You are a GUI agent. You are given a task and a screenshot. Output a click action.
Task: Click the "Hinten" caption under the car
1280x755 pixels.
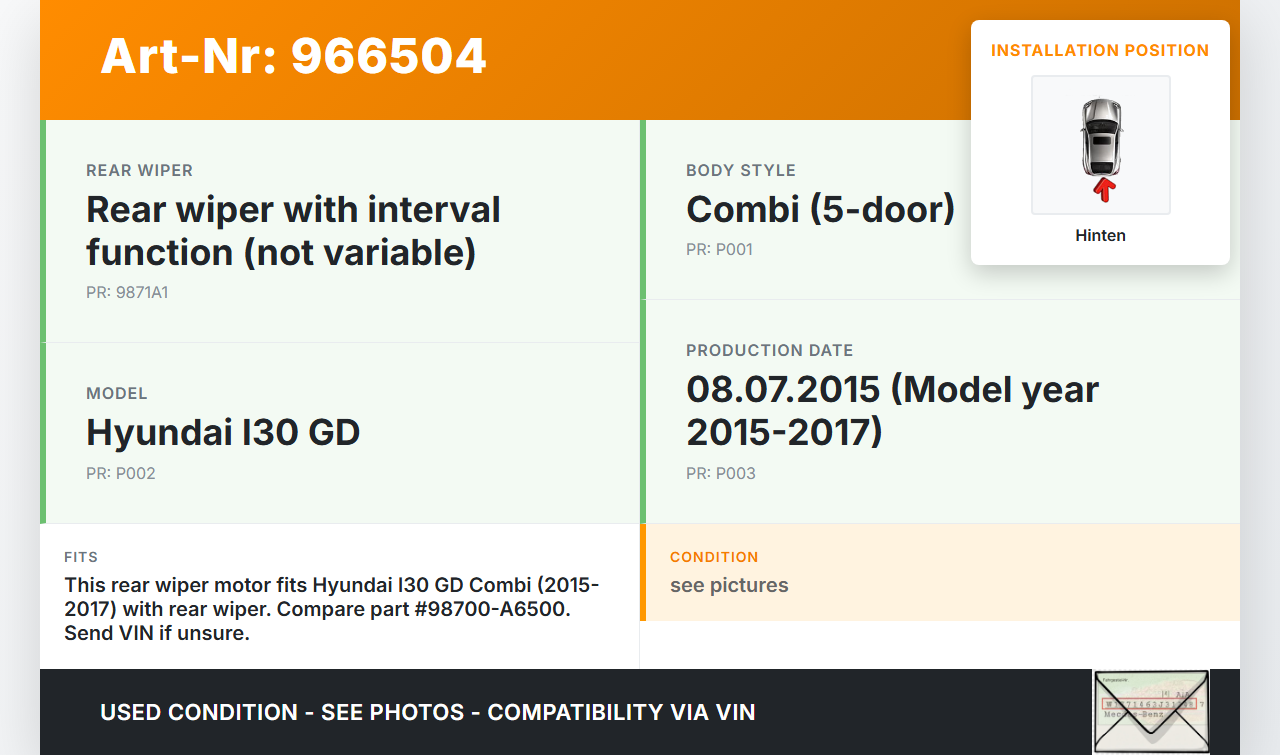coord(1100,236)
